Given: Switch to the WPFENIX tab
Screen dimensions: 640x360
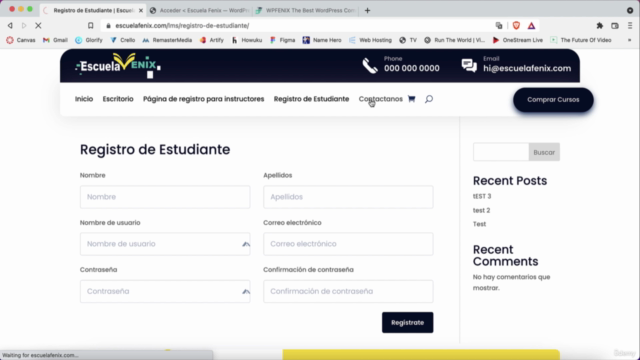Looking at the screenshot, I should coord(306,11).
